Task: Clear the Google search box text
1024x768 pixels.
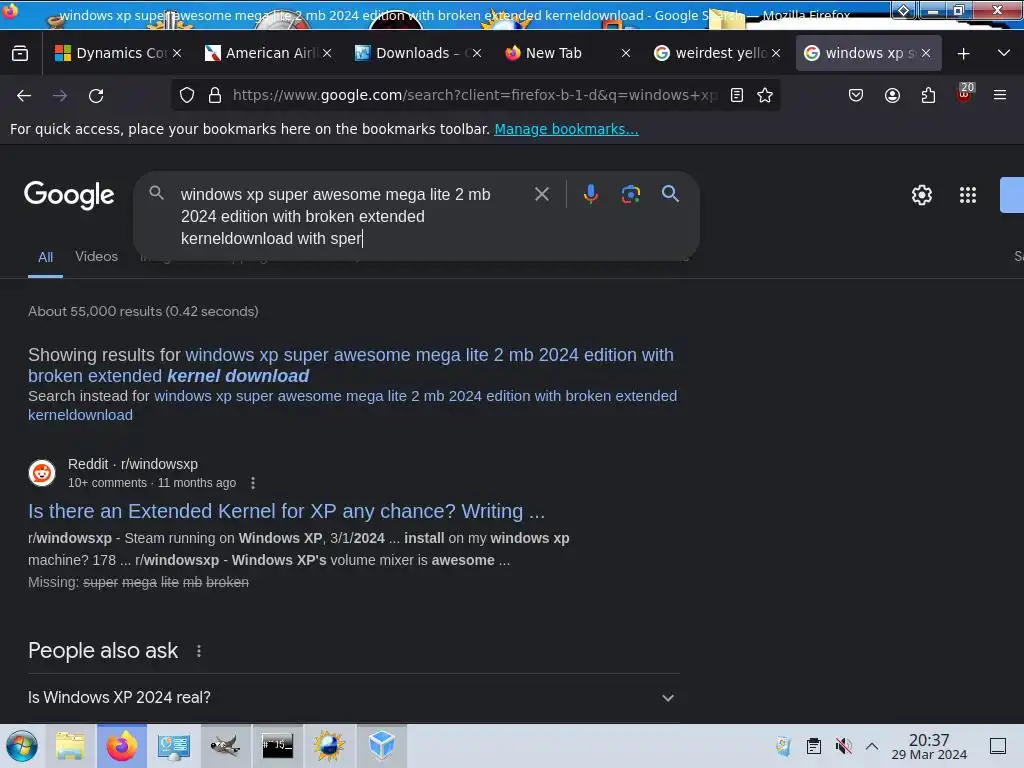Action: pos(541,194)
